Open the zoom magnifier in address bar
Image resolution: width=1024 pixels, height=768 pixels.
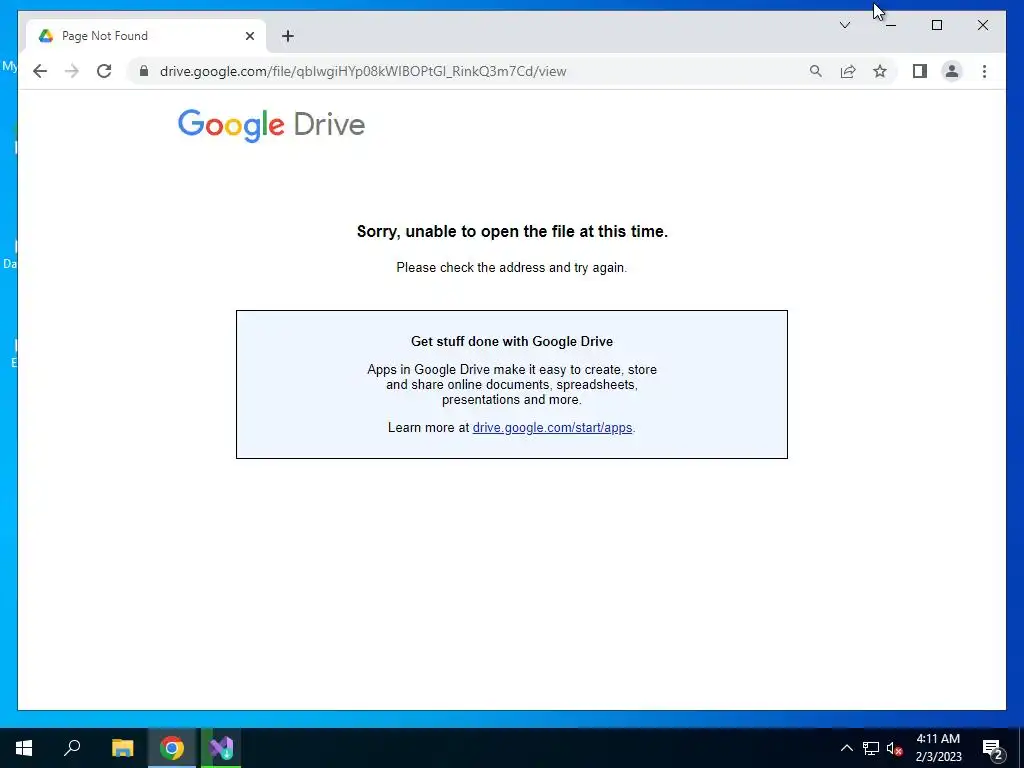click(x=816, y=71)
